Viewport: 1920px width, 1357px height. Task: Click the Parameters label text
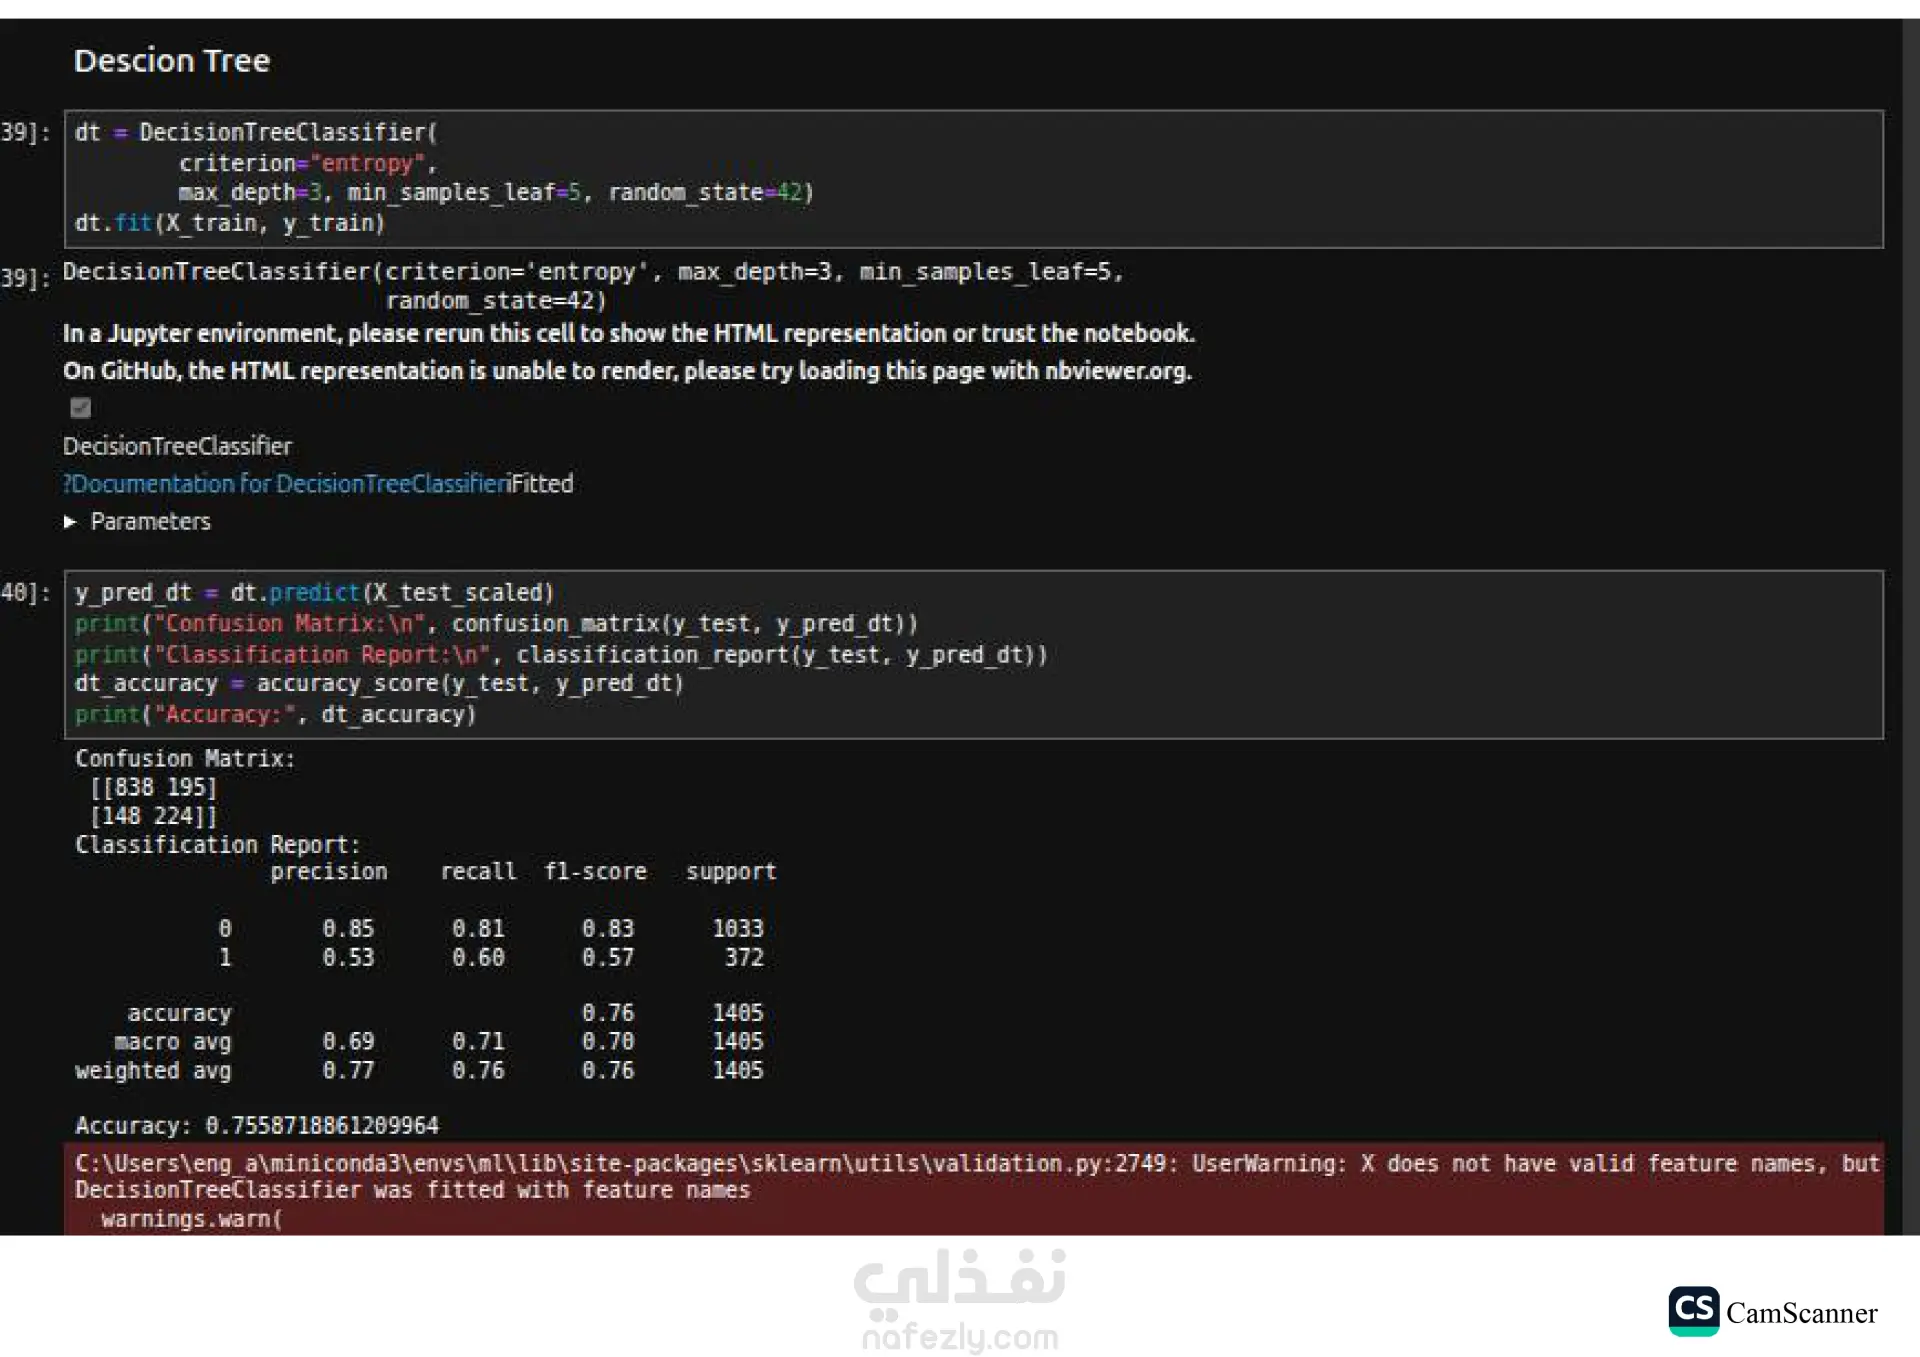(x=150, y=522)
